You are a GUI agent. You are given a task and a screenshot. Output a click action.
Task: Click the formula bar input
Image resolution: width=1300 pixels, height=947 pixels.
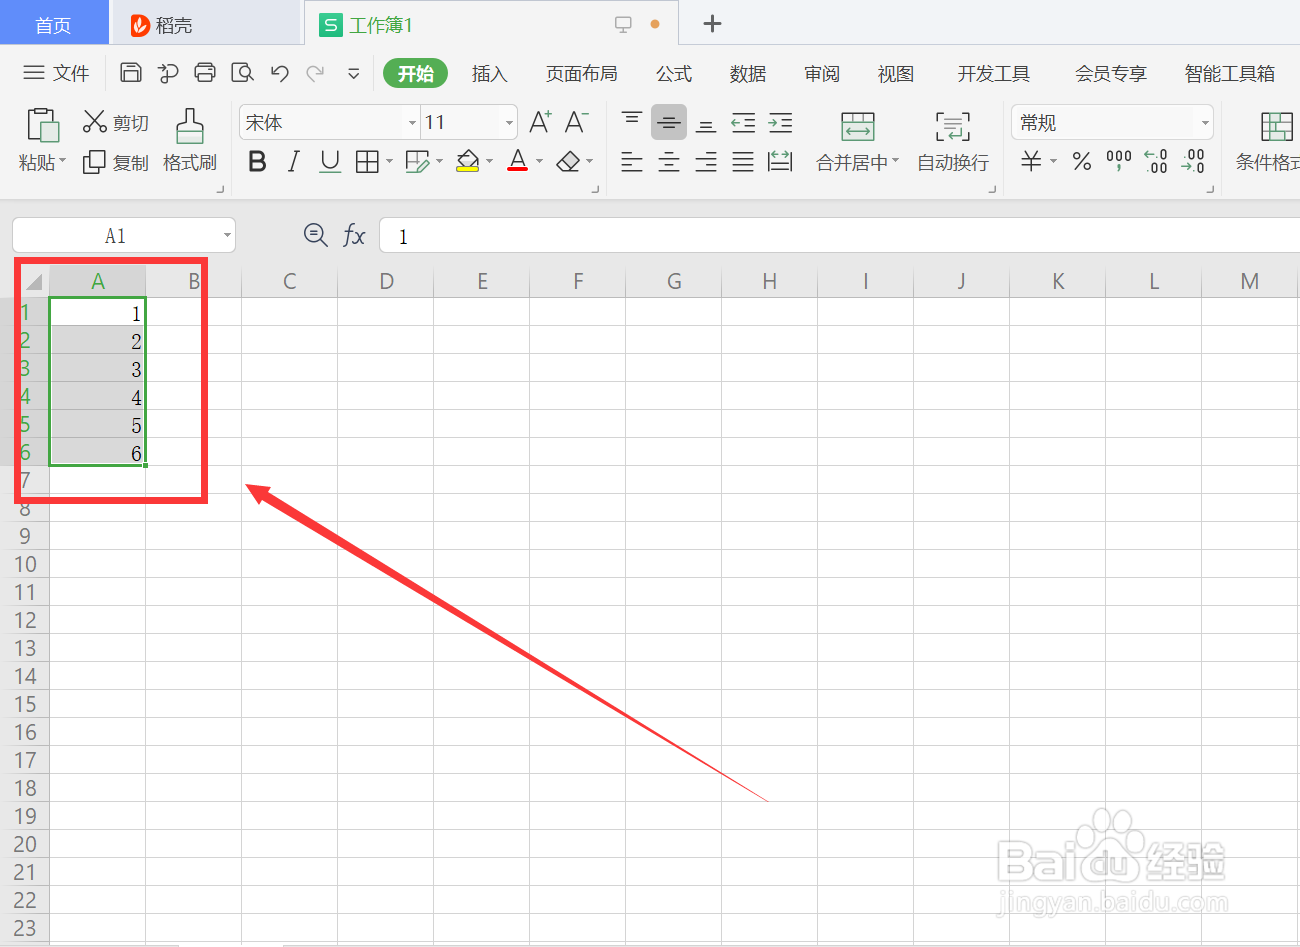pos(840,236)
